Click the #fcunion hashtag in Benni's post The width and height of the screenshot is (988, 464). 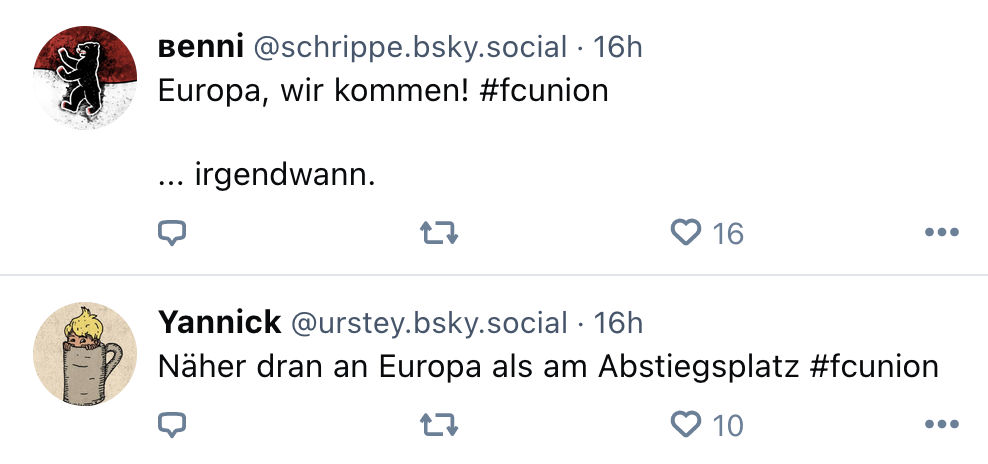(544, 91)
